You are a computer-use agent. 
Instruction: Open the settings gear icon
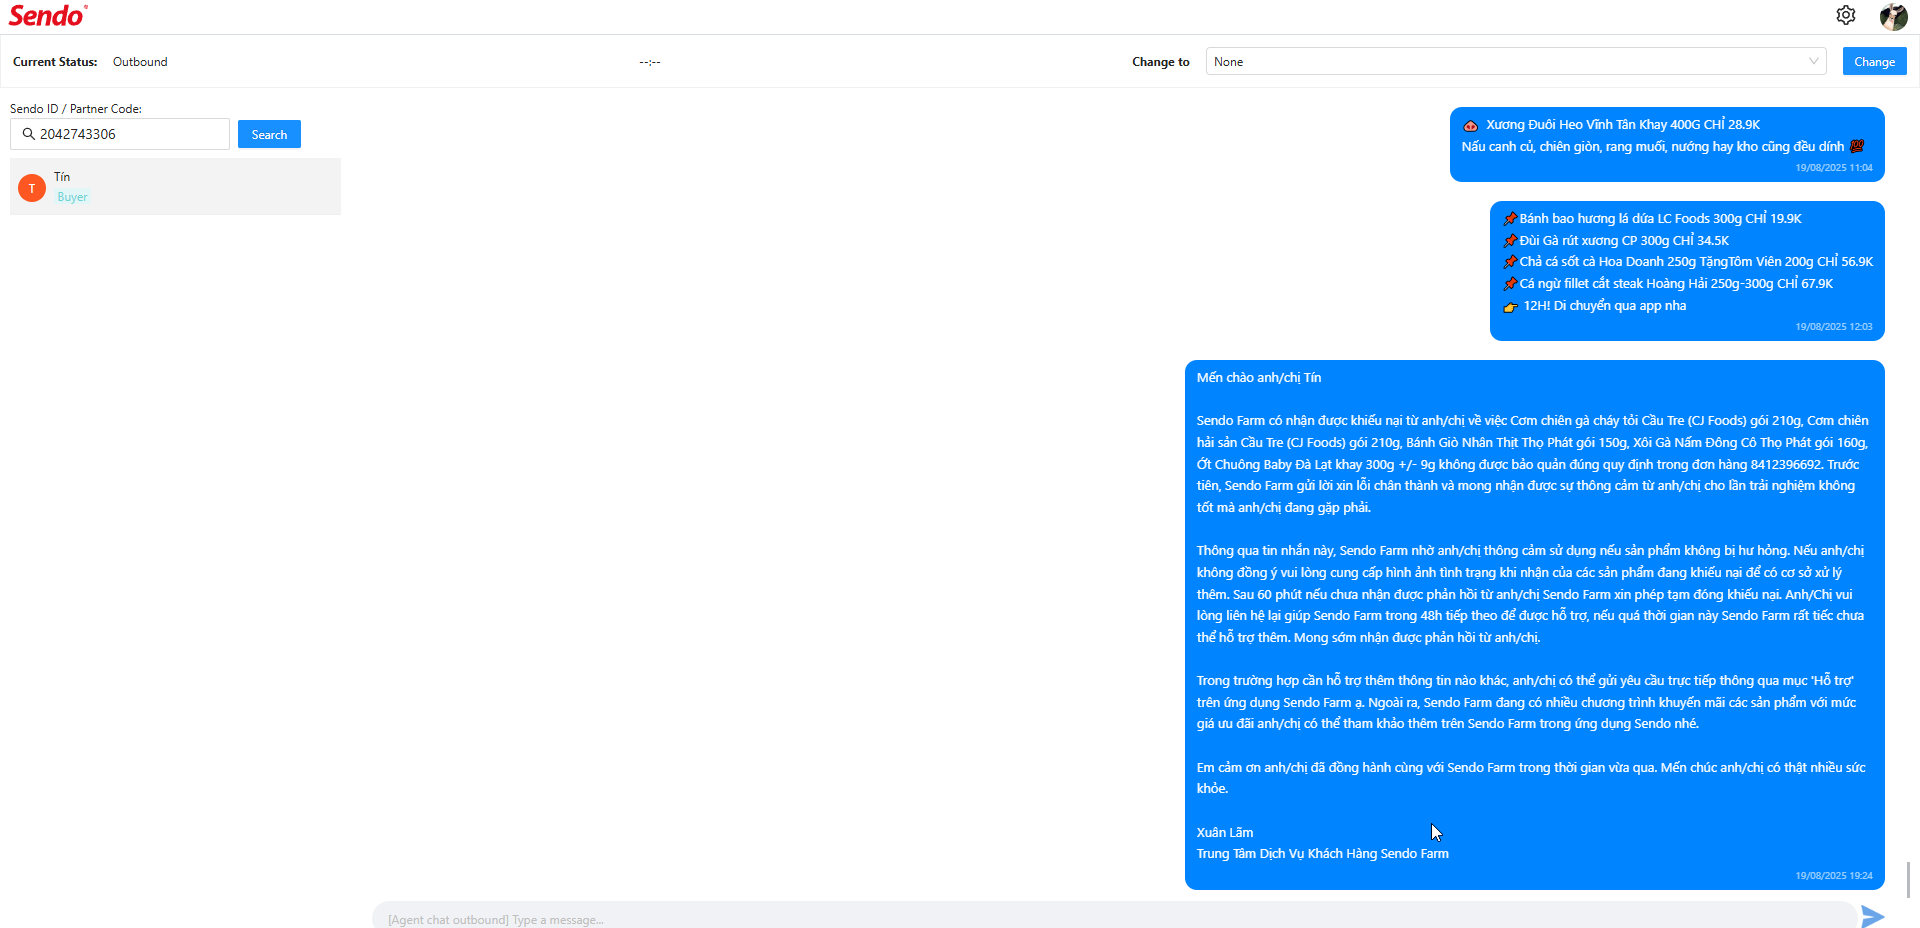1846,15
